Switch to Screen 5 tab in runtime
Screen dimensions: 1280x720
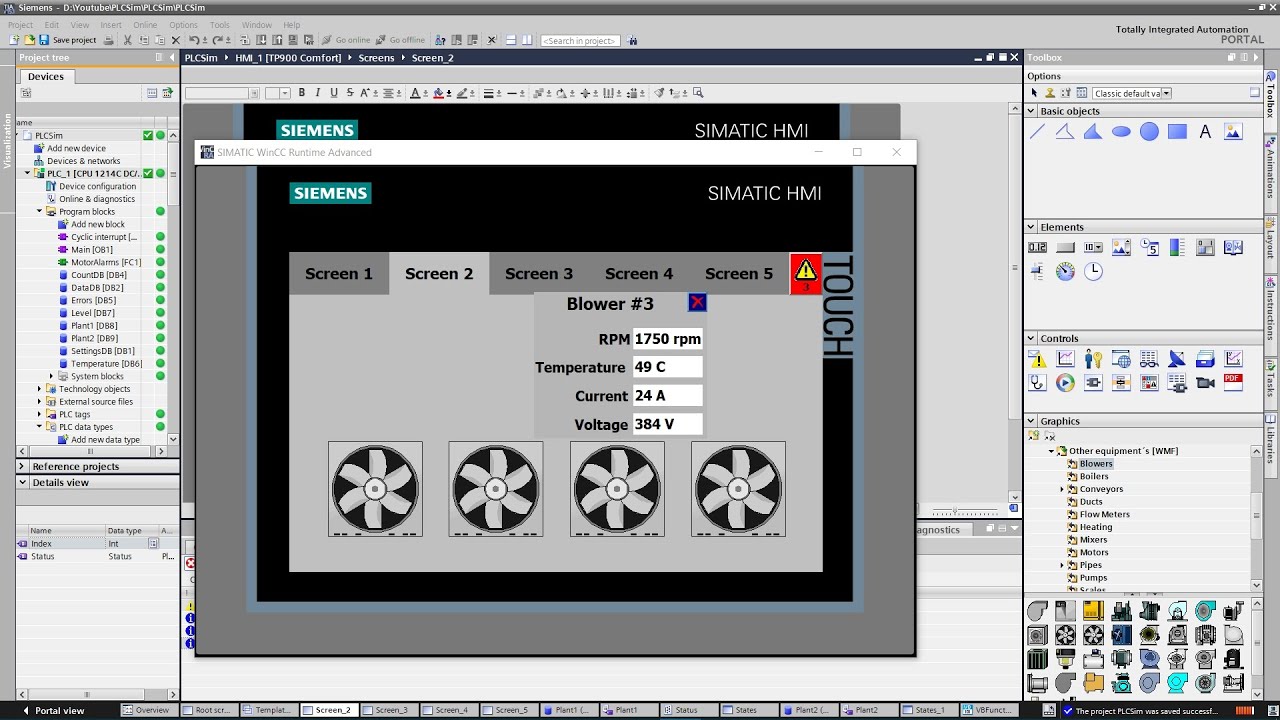click(739, 274)
